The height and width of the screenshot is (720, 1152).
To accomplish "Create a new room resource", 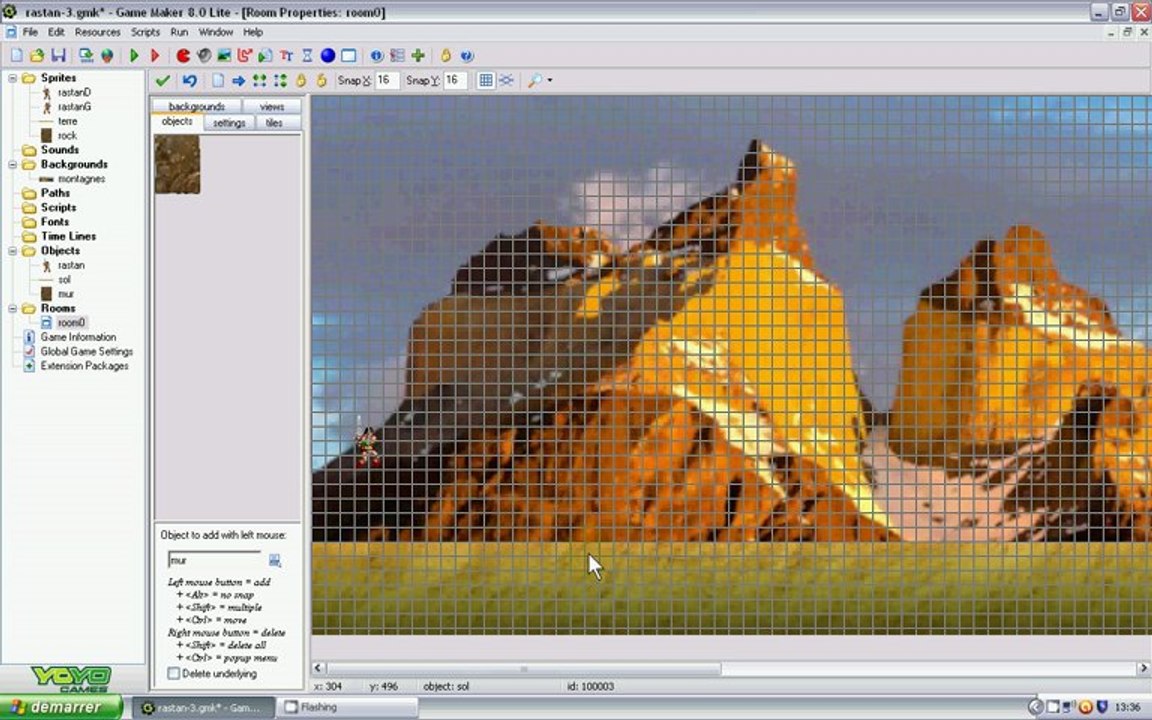I will (348, 56).
